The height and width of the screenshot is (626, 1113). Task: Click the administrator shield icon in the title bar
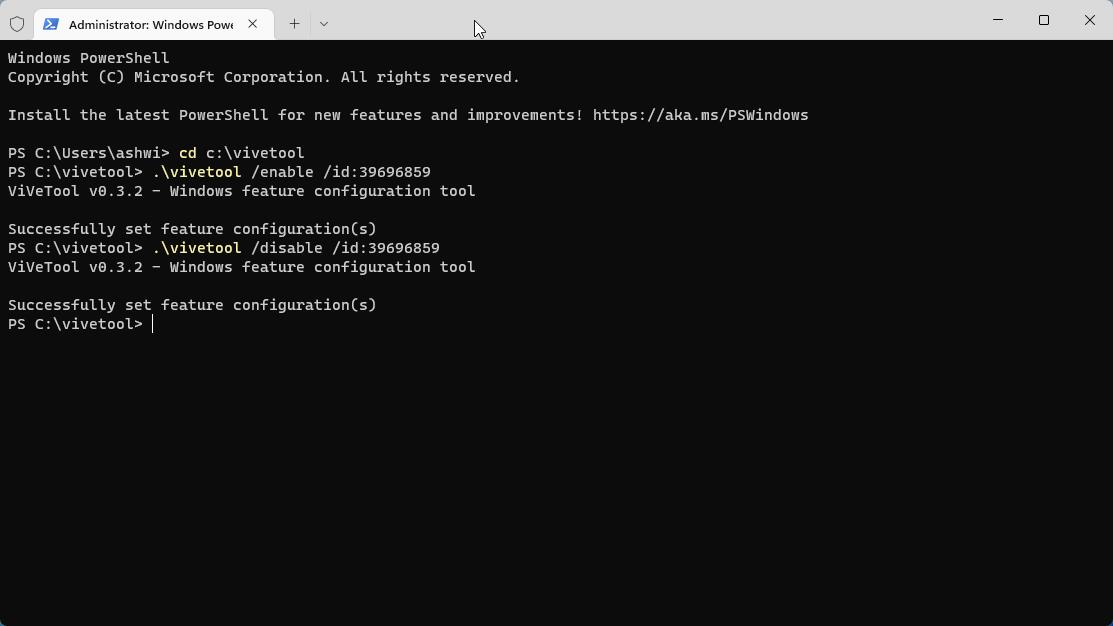coord(17,23)
